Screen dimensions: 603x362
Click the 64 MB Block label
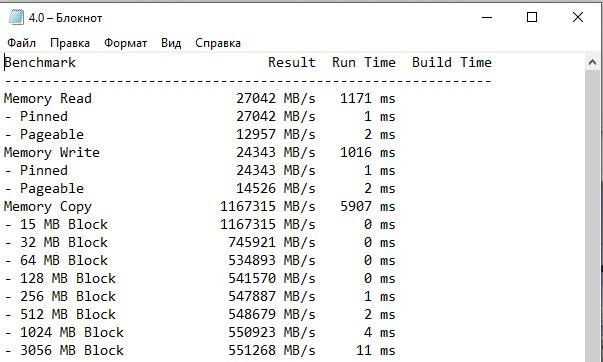pos(64,260)
